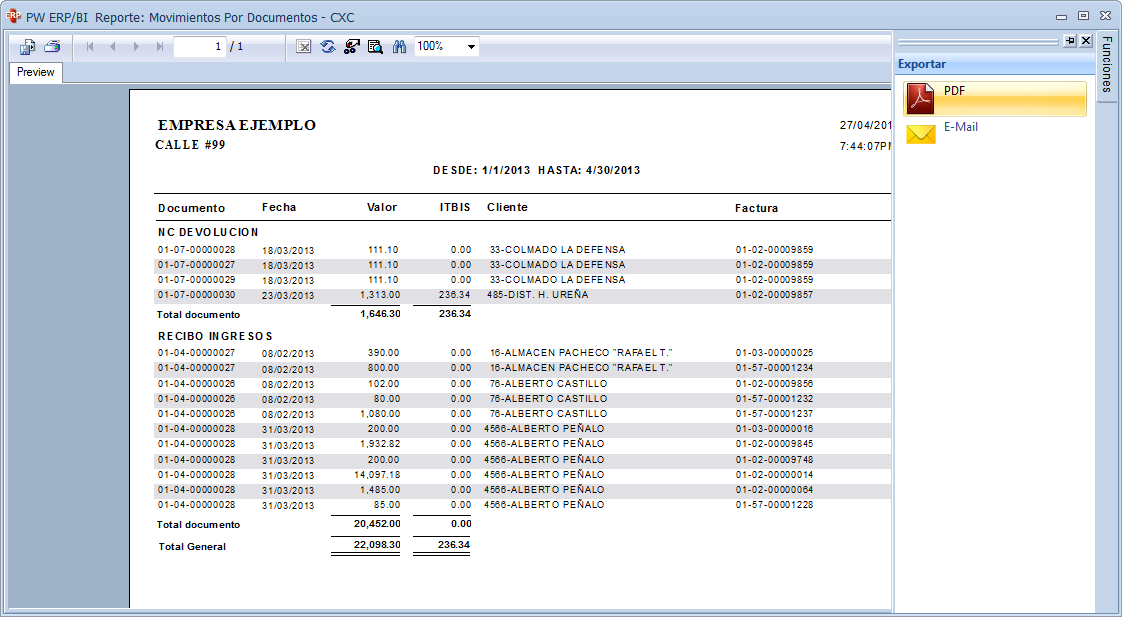Click the Factura column header
Viewport: 1122px width, 617px height.
click(756, 208)
